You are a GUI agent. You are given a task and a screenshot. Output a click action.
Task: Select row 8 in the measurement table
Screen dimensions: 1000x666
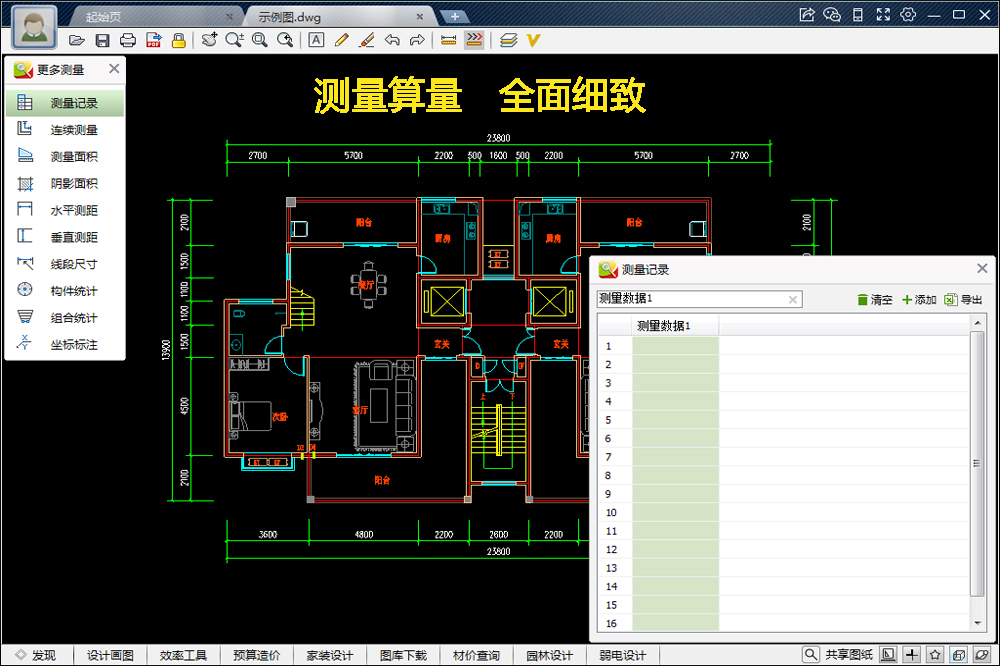(x=784, y=475)
